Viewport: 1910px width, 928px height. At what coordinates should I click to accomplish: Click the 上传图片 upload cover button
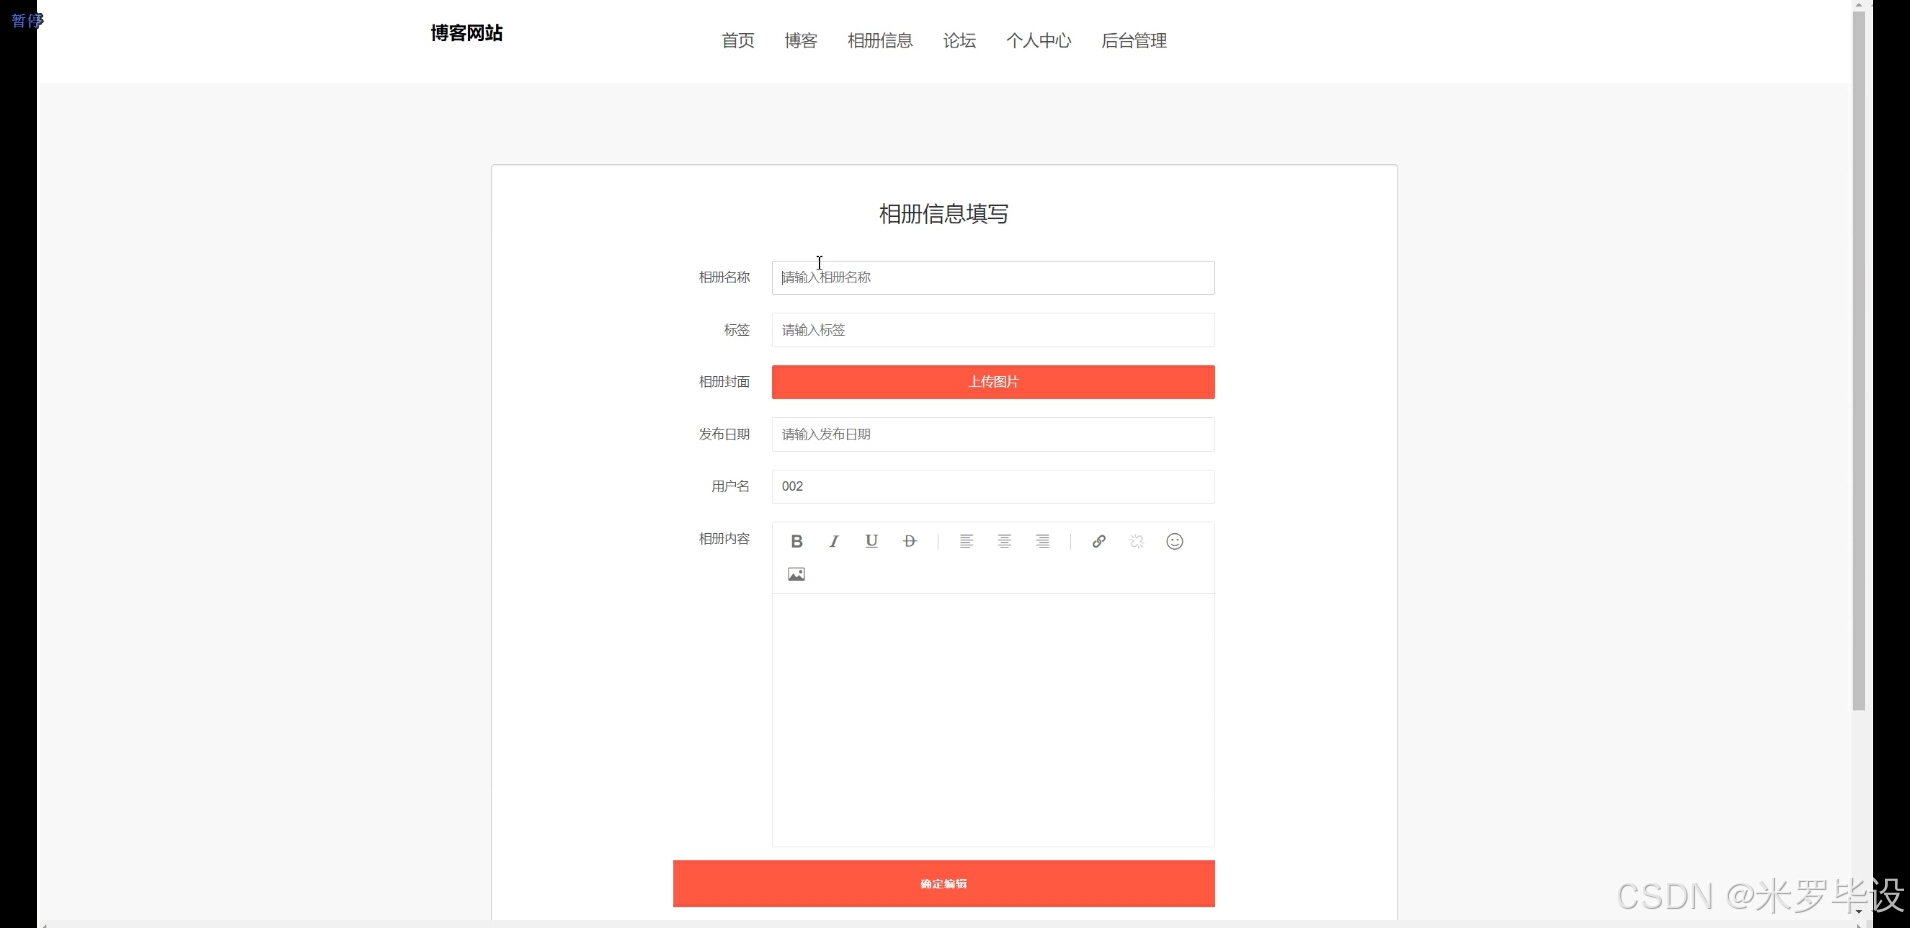point(991,381)
